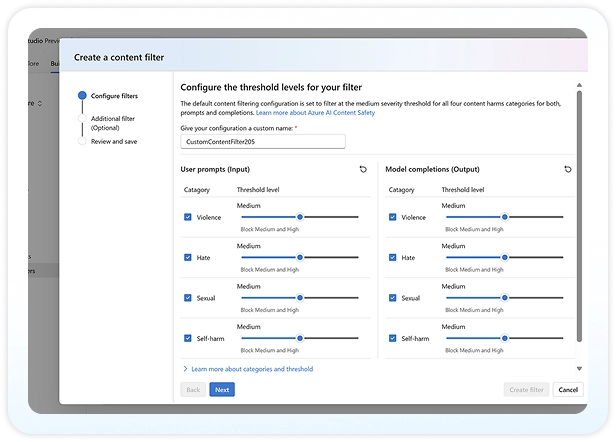Click the Back button
616x442 pixels.
193,390
